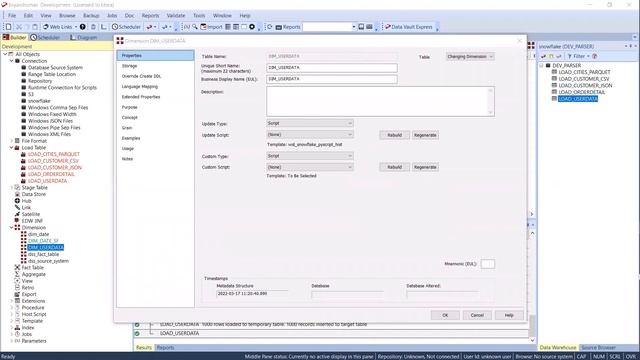Click the OK button in the dialog

(x=445, y=315)
